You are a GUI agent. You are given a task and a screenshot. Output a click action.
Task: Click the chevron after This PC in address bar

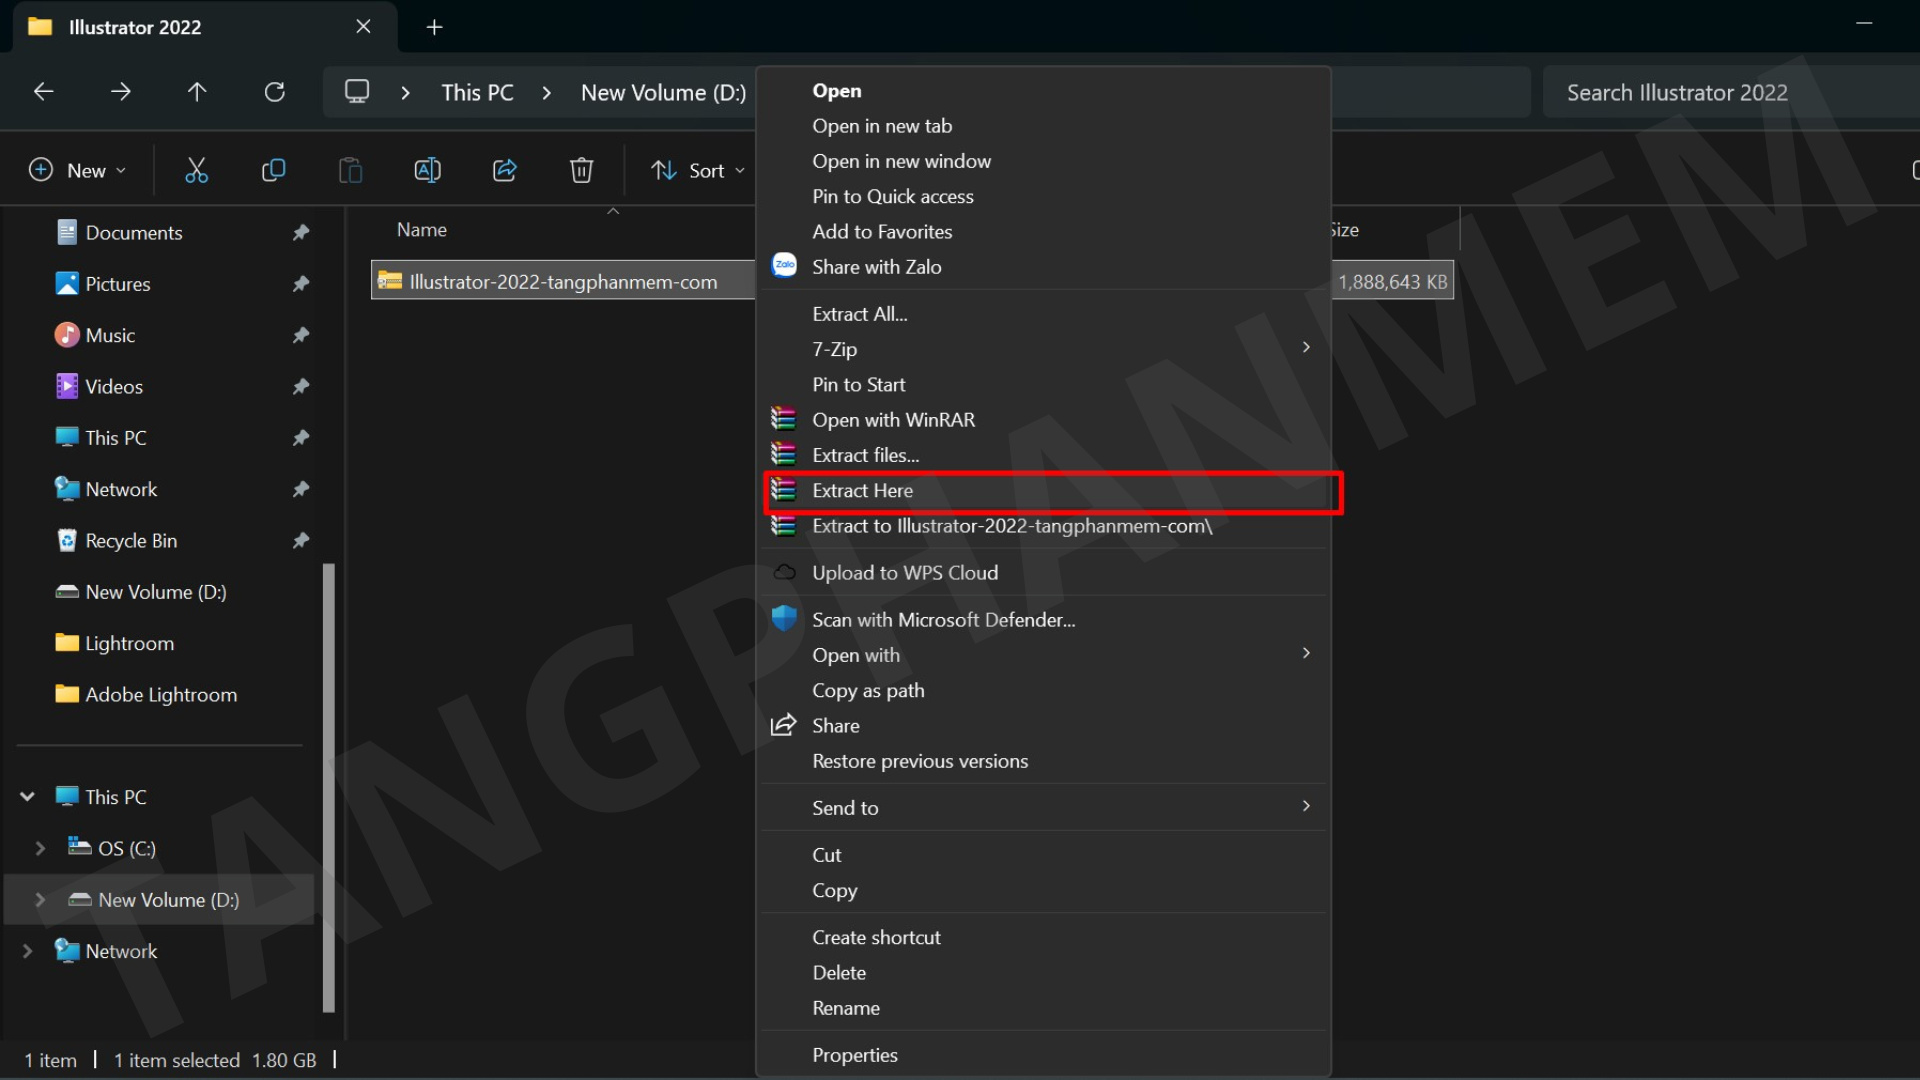pos(546,93)
